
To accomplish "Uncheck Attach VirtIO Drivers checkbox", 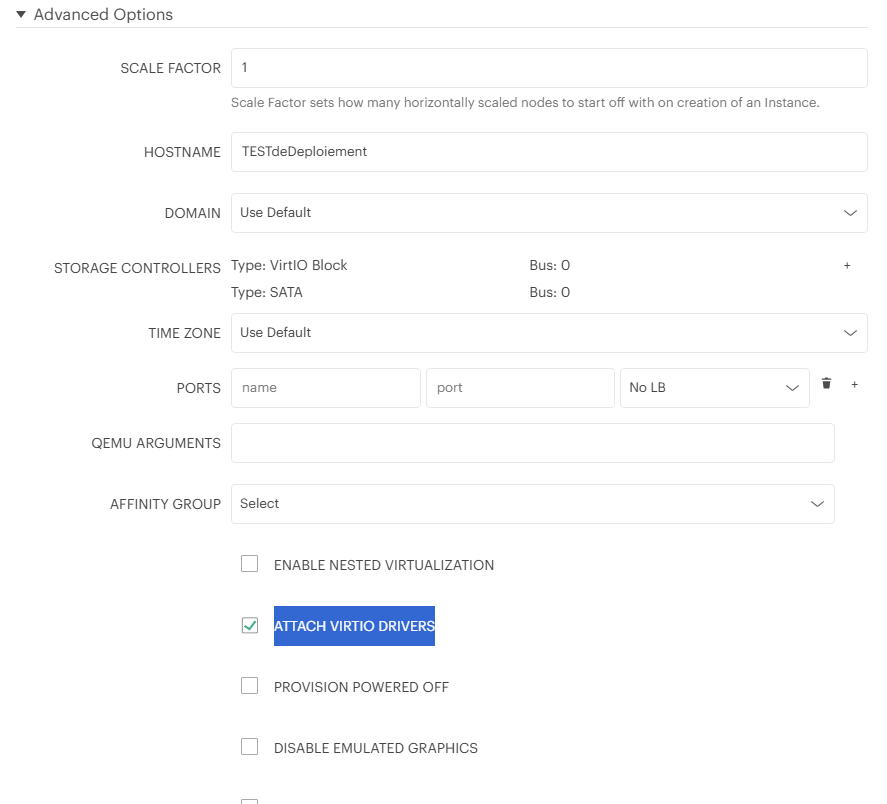I will [249, 625].
